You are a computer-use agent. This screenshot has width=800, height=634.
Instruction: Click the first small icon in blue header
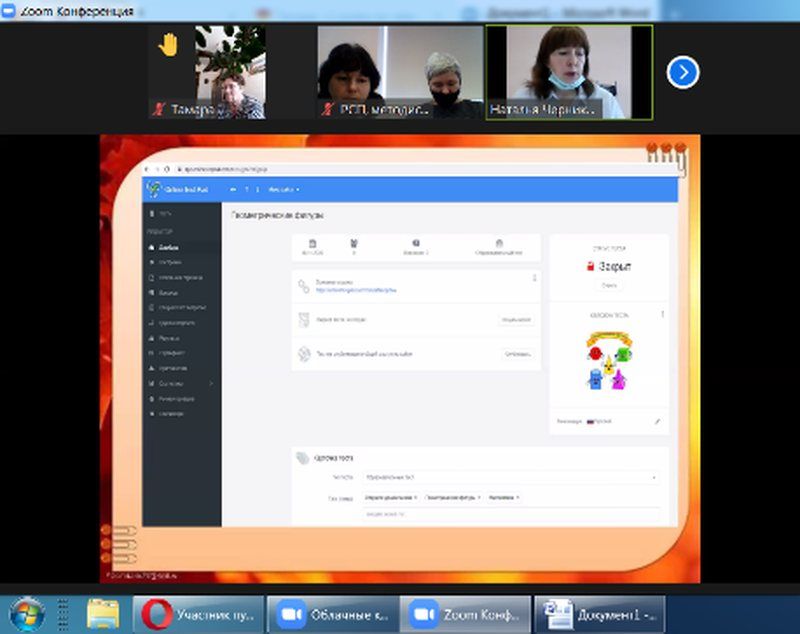pyautogui.click(x=233, y=189)
